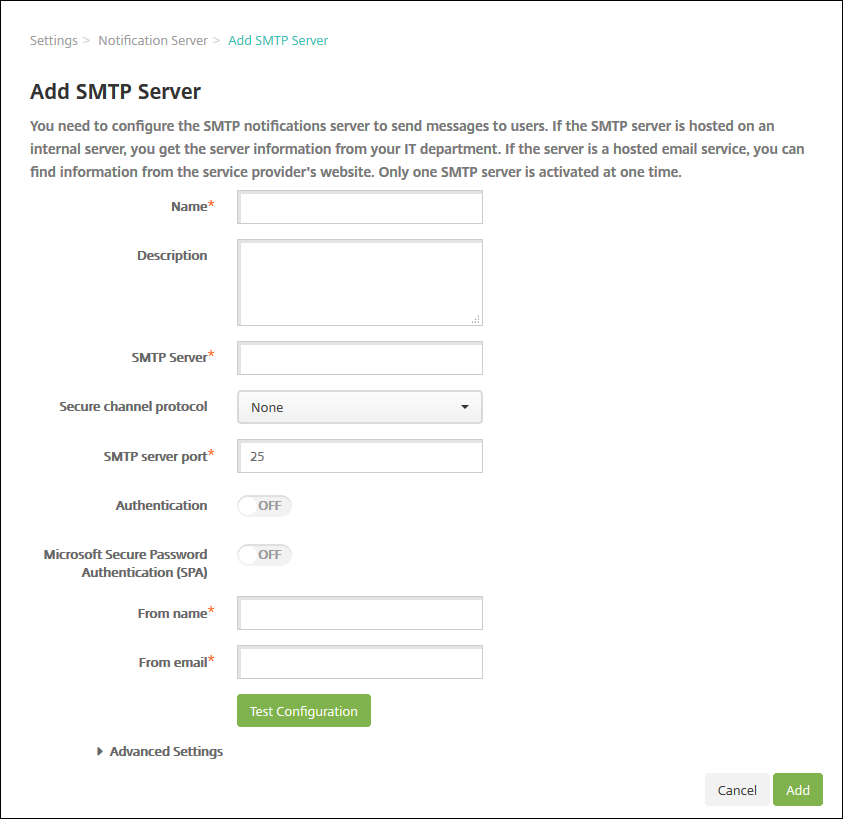This screenshot has width=843, height=819.
Task: Expand the Advanced Settings section
Action: tap(166, 751)
